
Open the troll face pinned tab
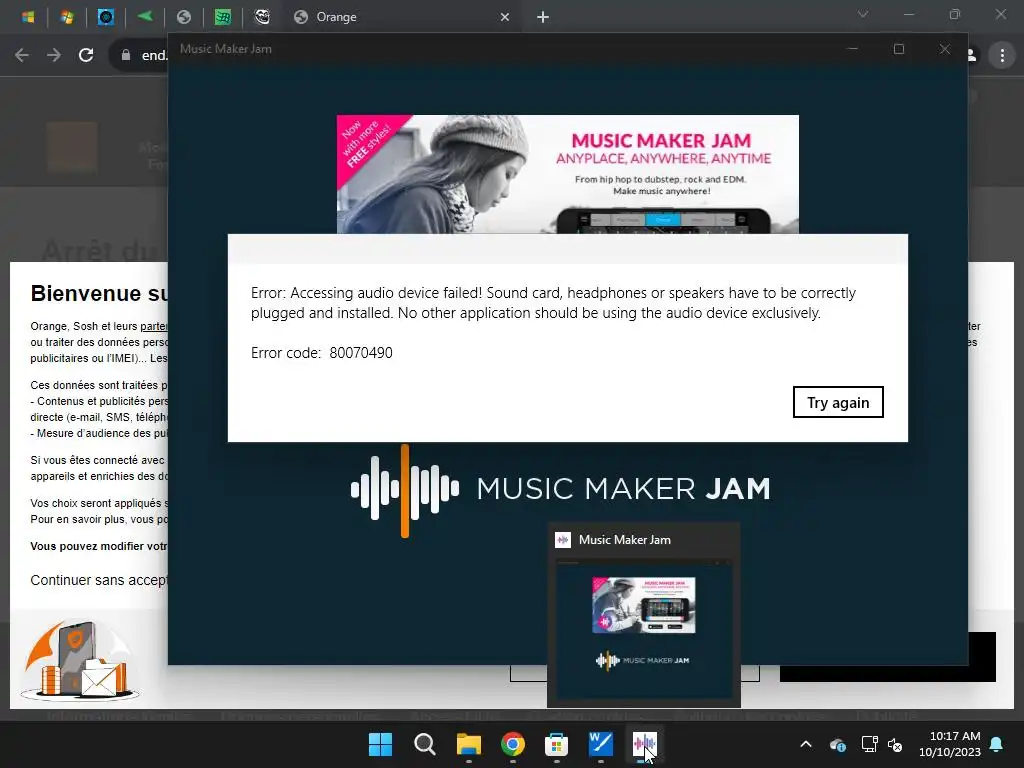[x=262, y=17]
